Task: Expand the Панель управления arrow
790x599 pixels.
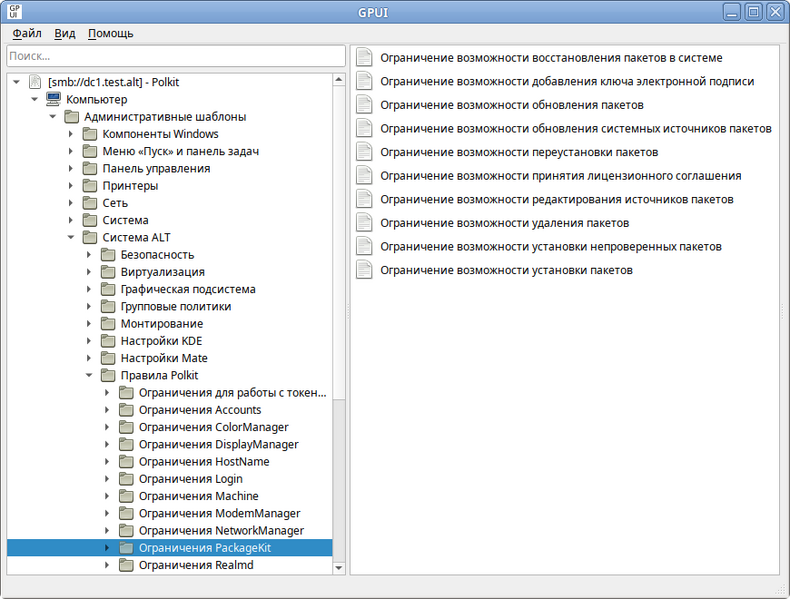Action: [x=71, y=168]
